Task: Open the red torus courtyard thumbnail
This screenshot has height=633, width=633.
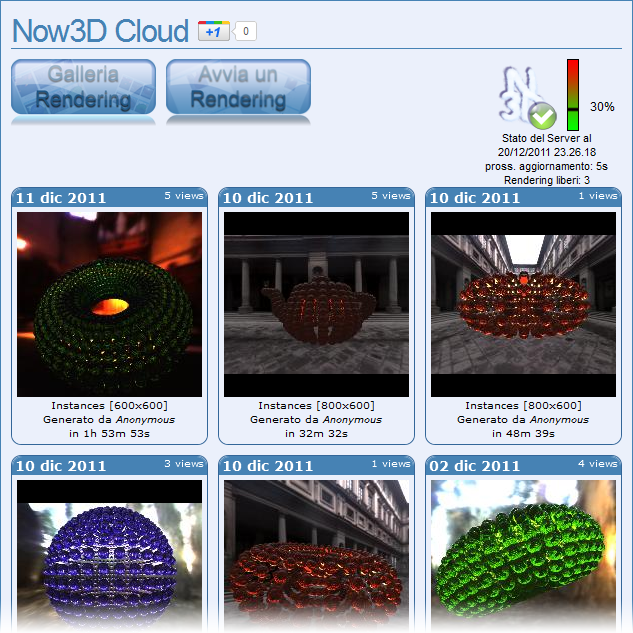Action: tap(316, 556)
